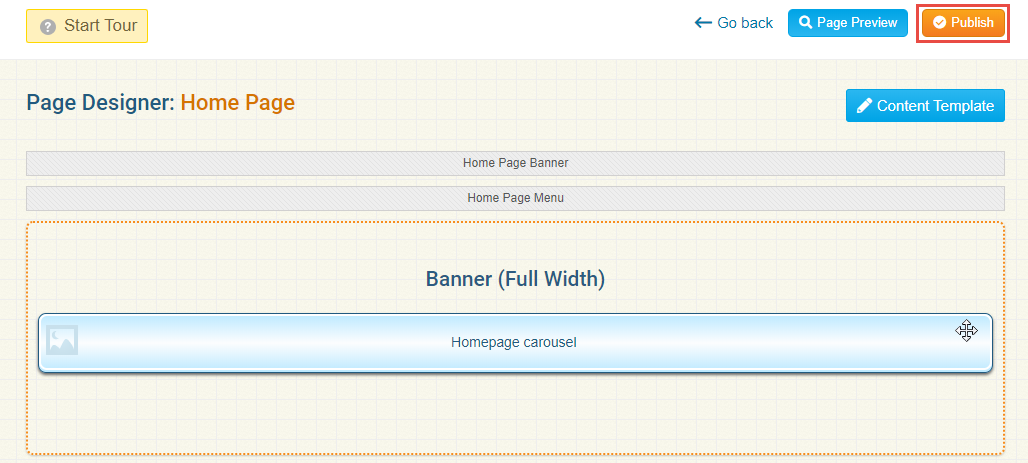
Task: Click empty space below the Homepage carousel widget
Action: [515, 415]
